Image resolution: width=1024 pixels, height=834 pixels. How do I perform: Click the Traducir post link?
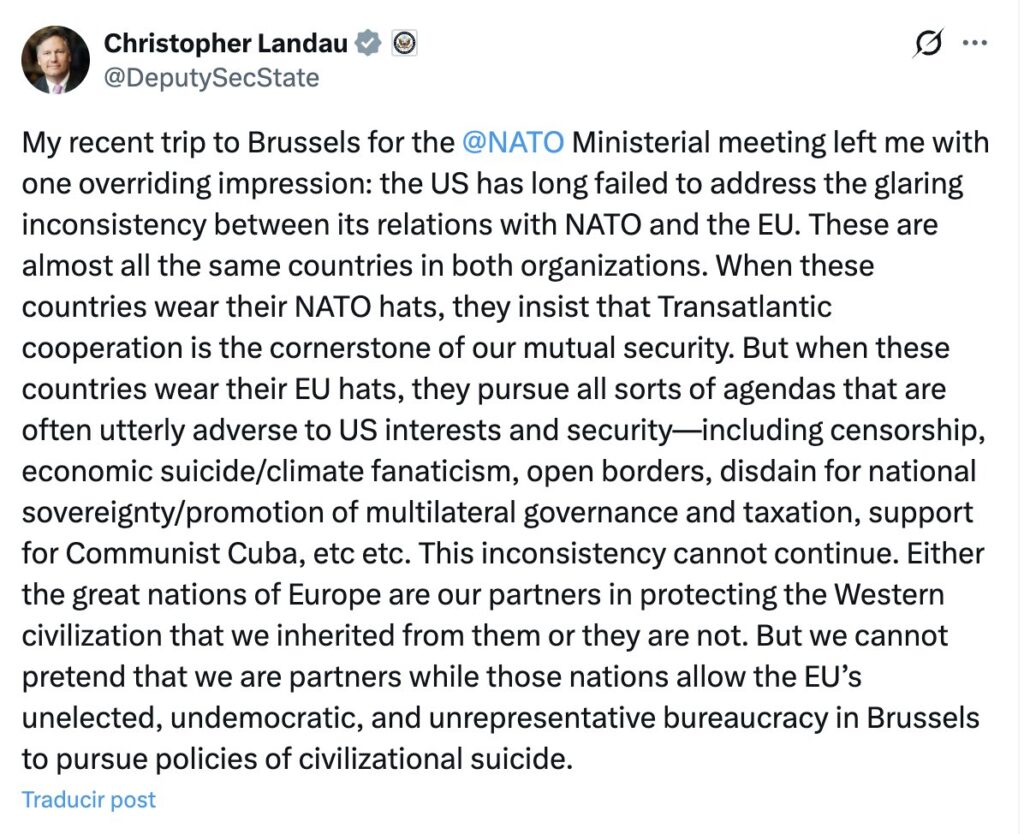[89, 799]
